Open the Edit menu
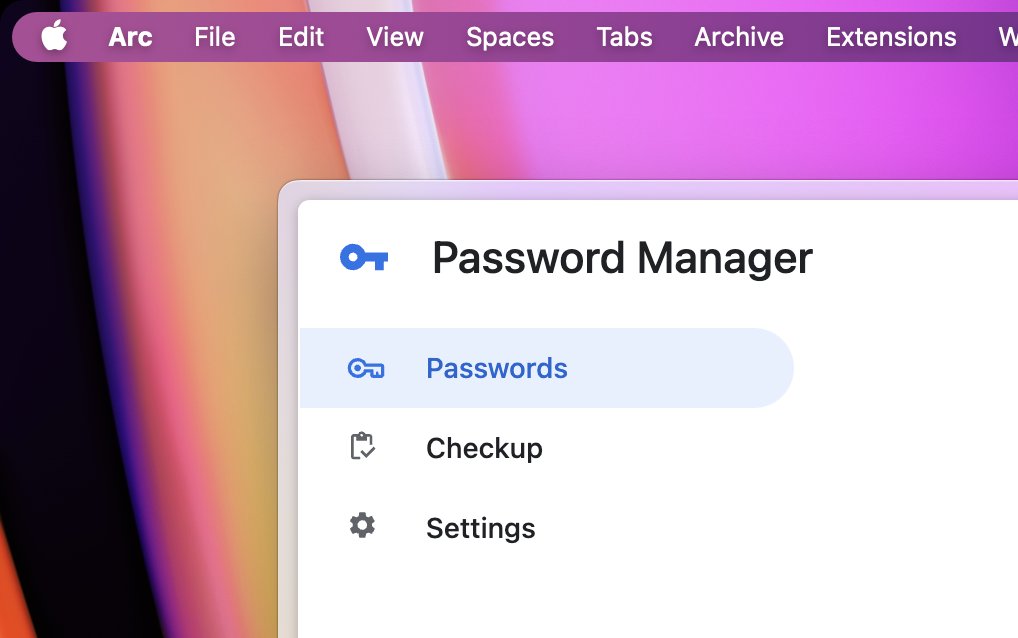1018x638 pixels. pyautogui.click(x=301, y=37)
